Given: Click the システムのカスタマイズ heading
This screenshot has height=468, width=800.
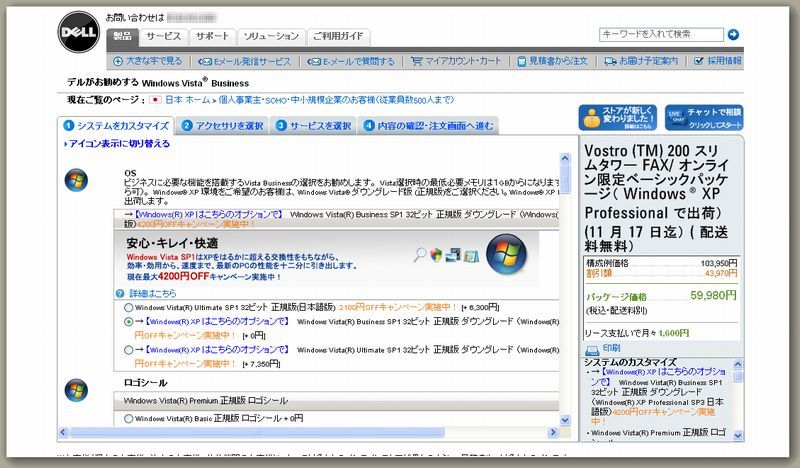Looking at the screenshot, I should click(x=630, y=362).
